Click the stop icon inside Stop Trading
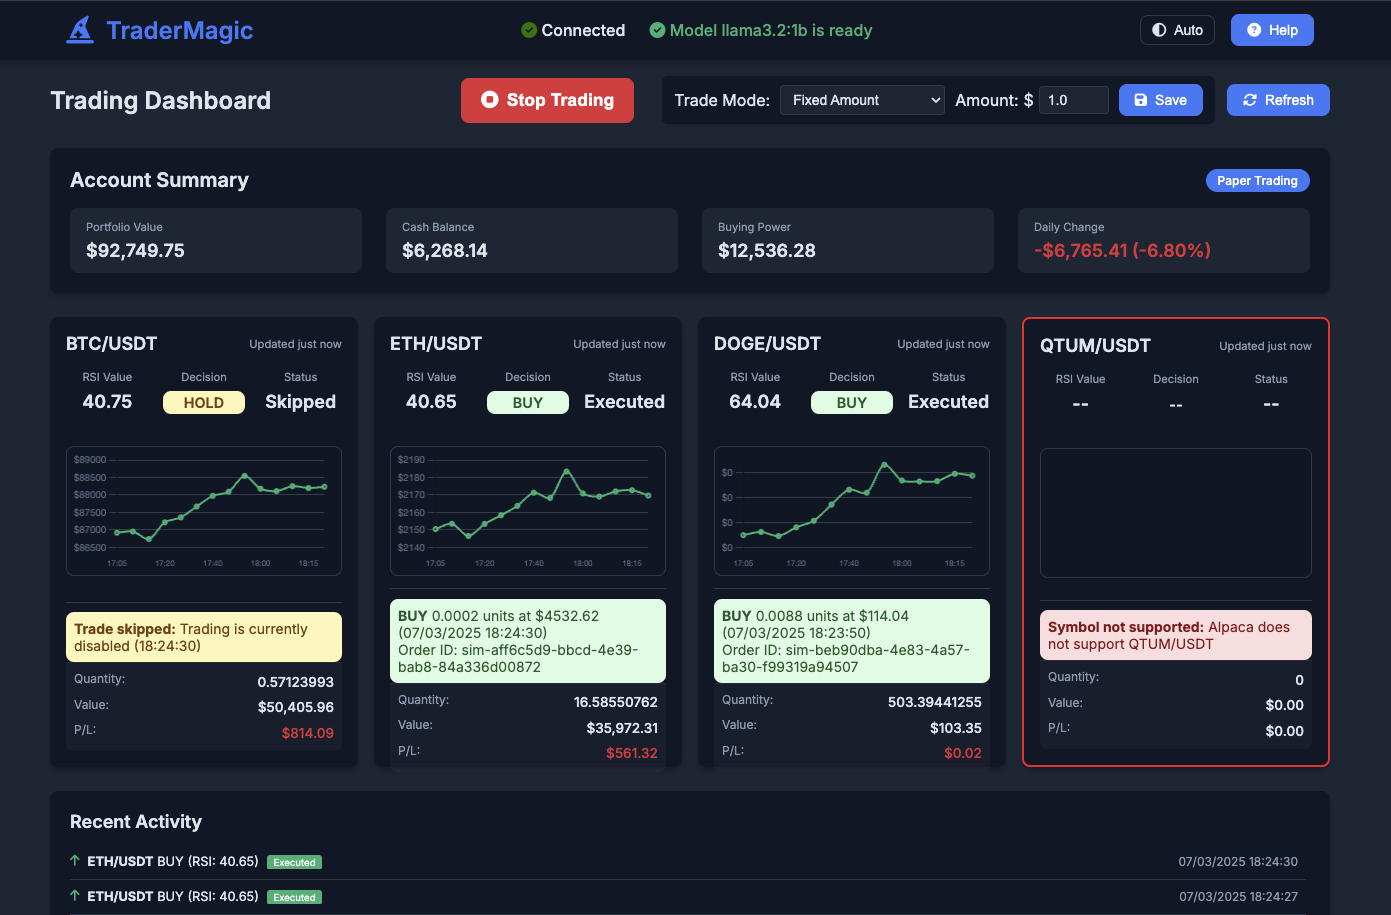This screenshot has height=915, width=1391. 489,100
